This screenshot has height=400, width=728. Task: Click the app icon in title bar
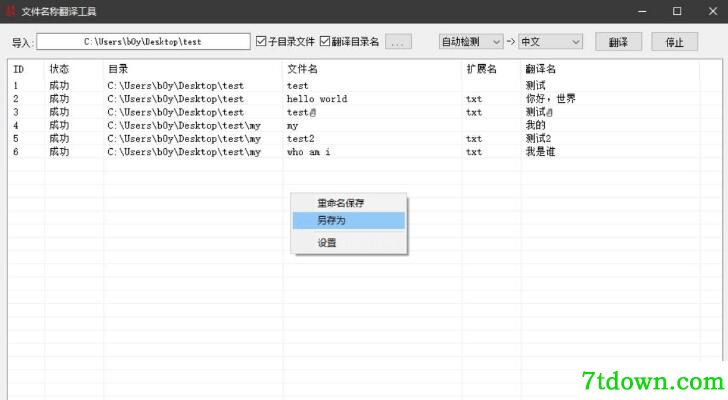[10, 11]
